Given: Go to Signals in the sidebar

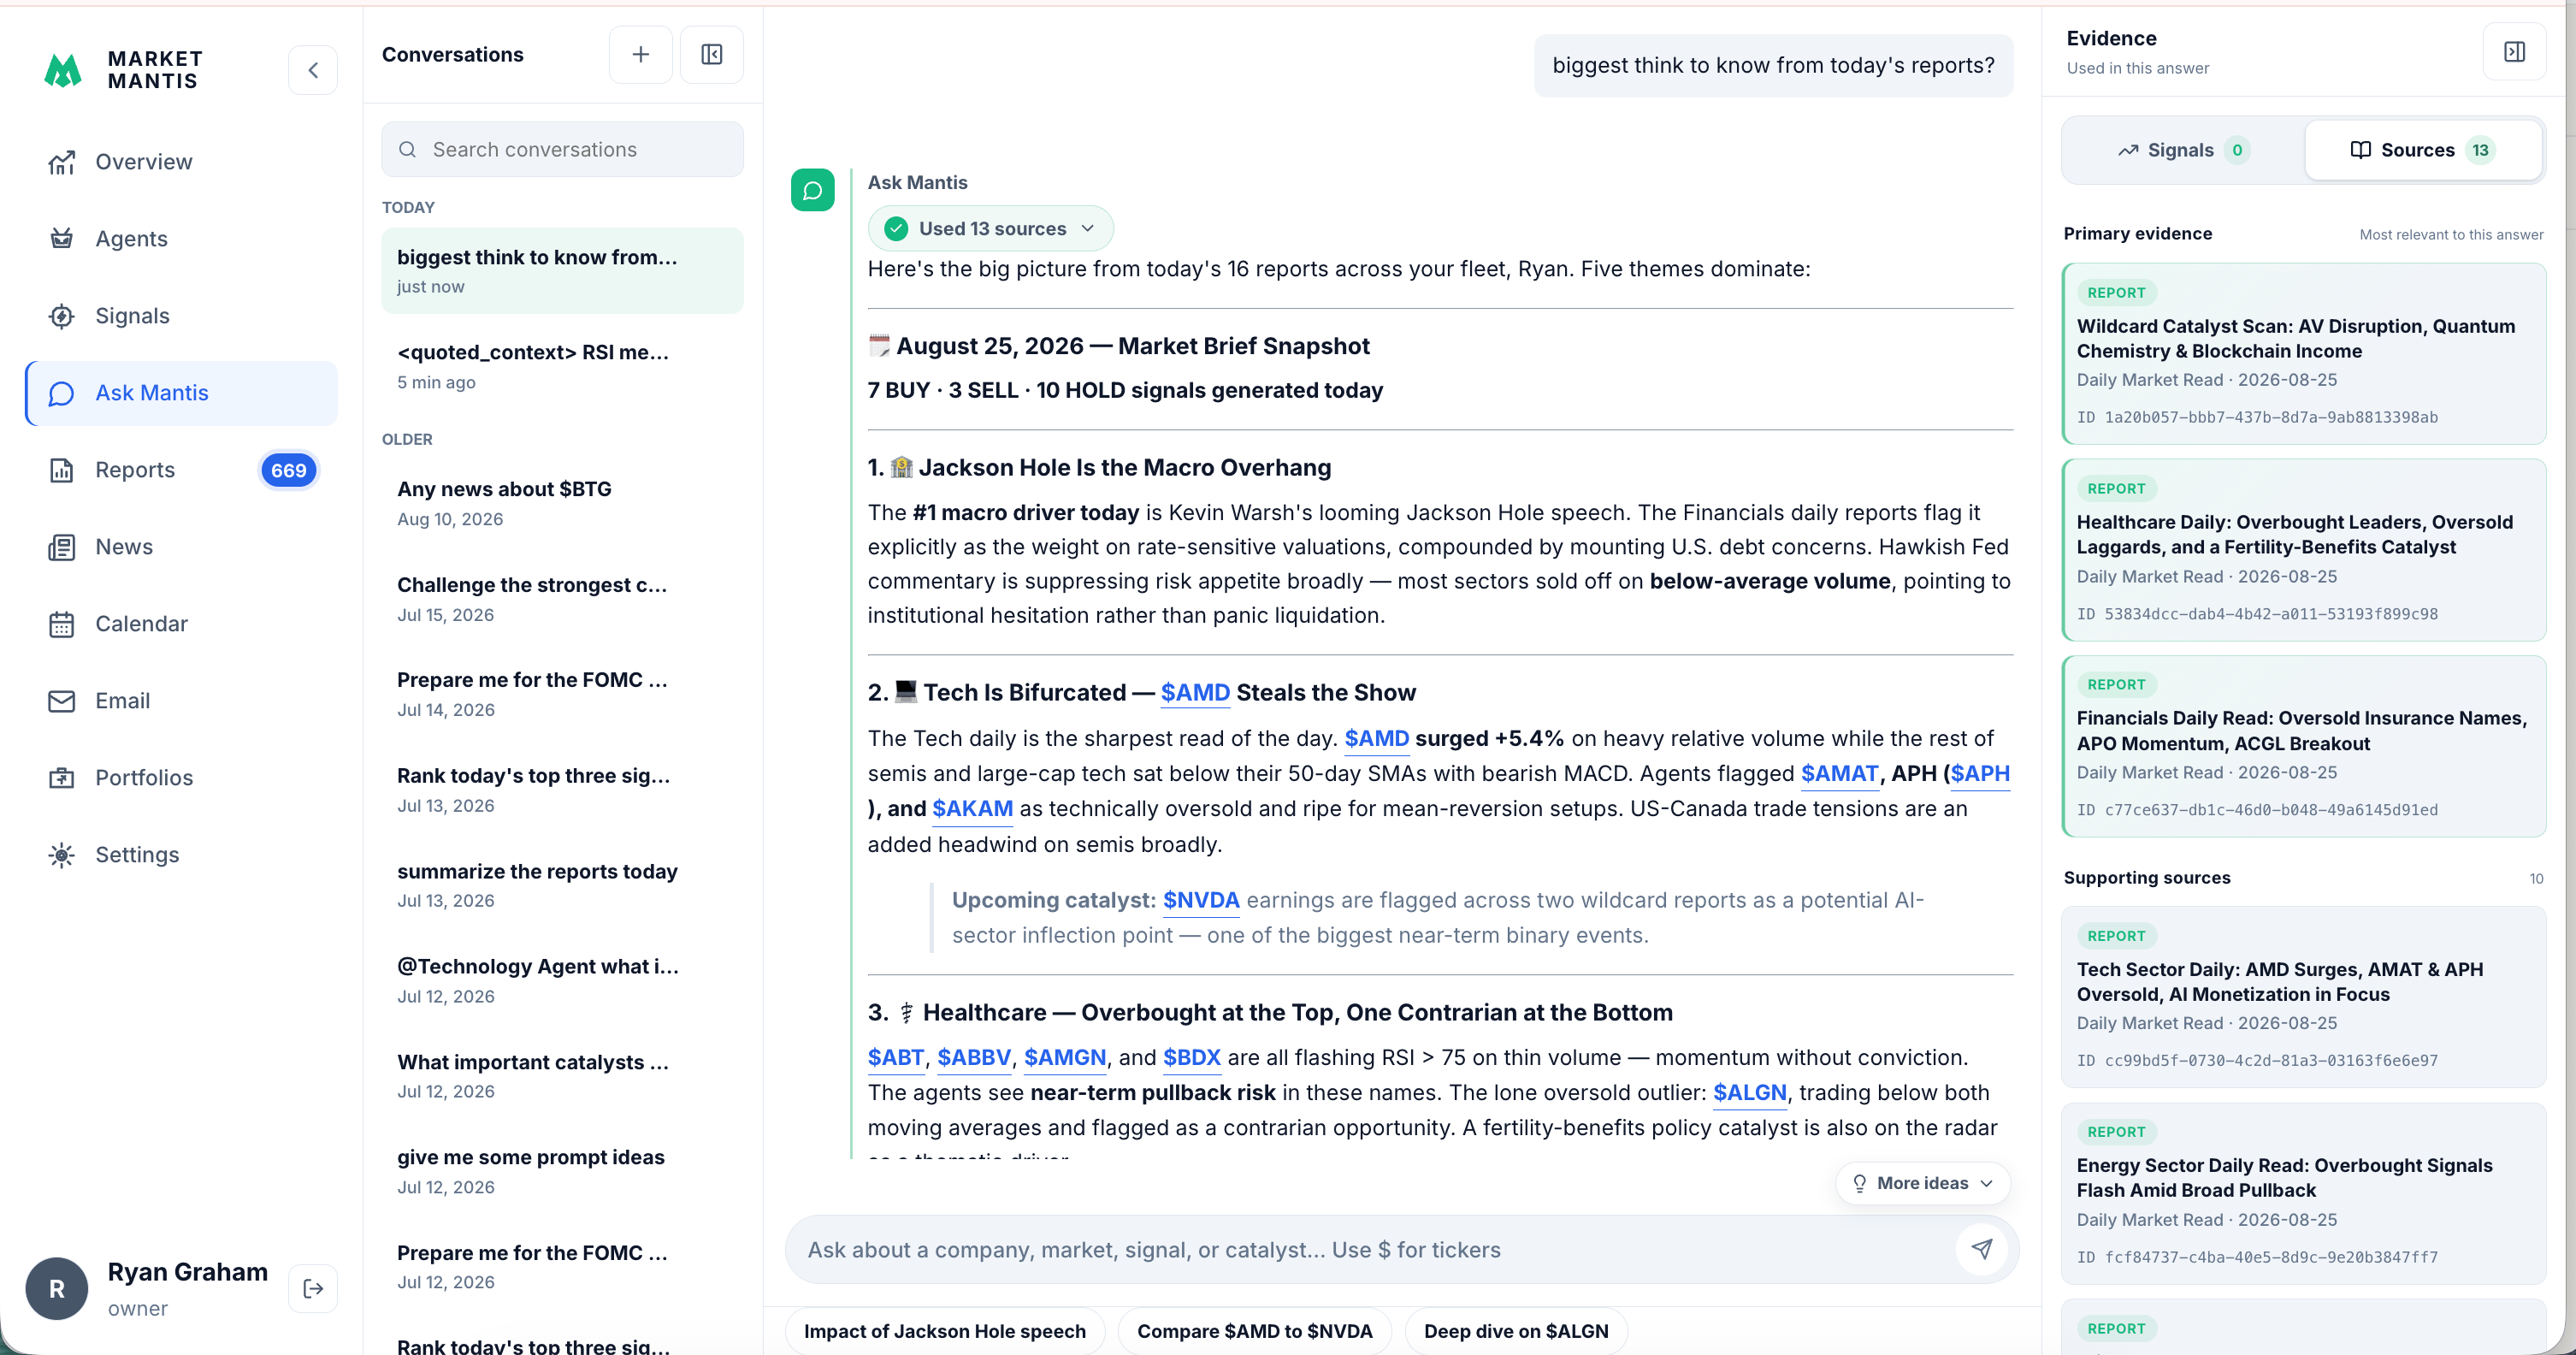Looking at the screenshot, I should tap(182, 316).
